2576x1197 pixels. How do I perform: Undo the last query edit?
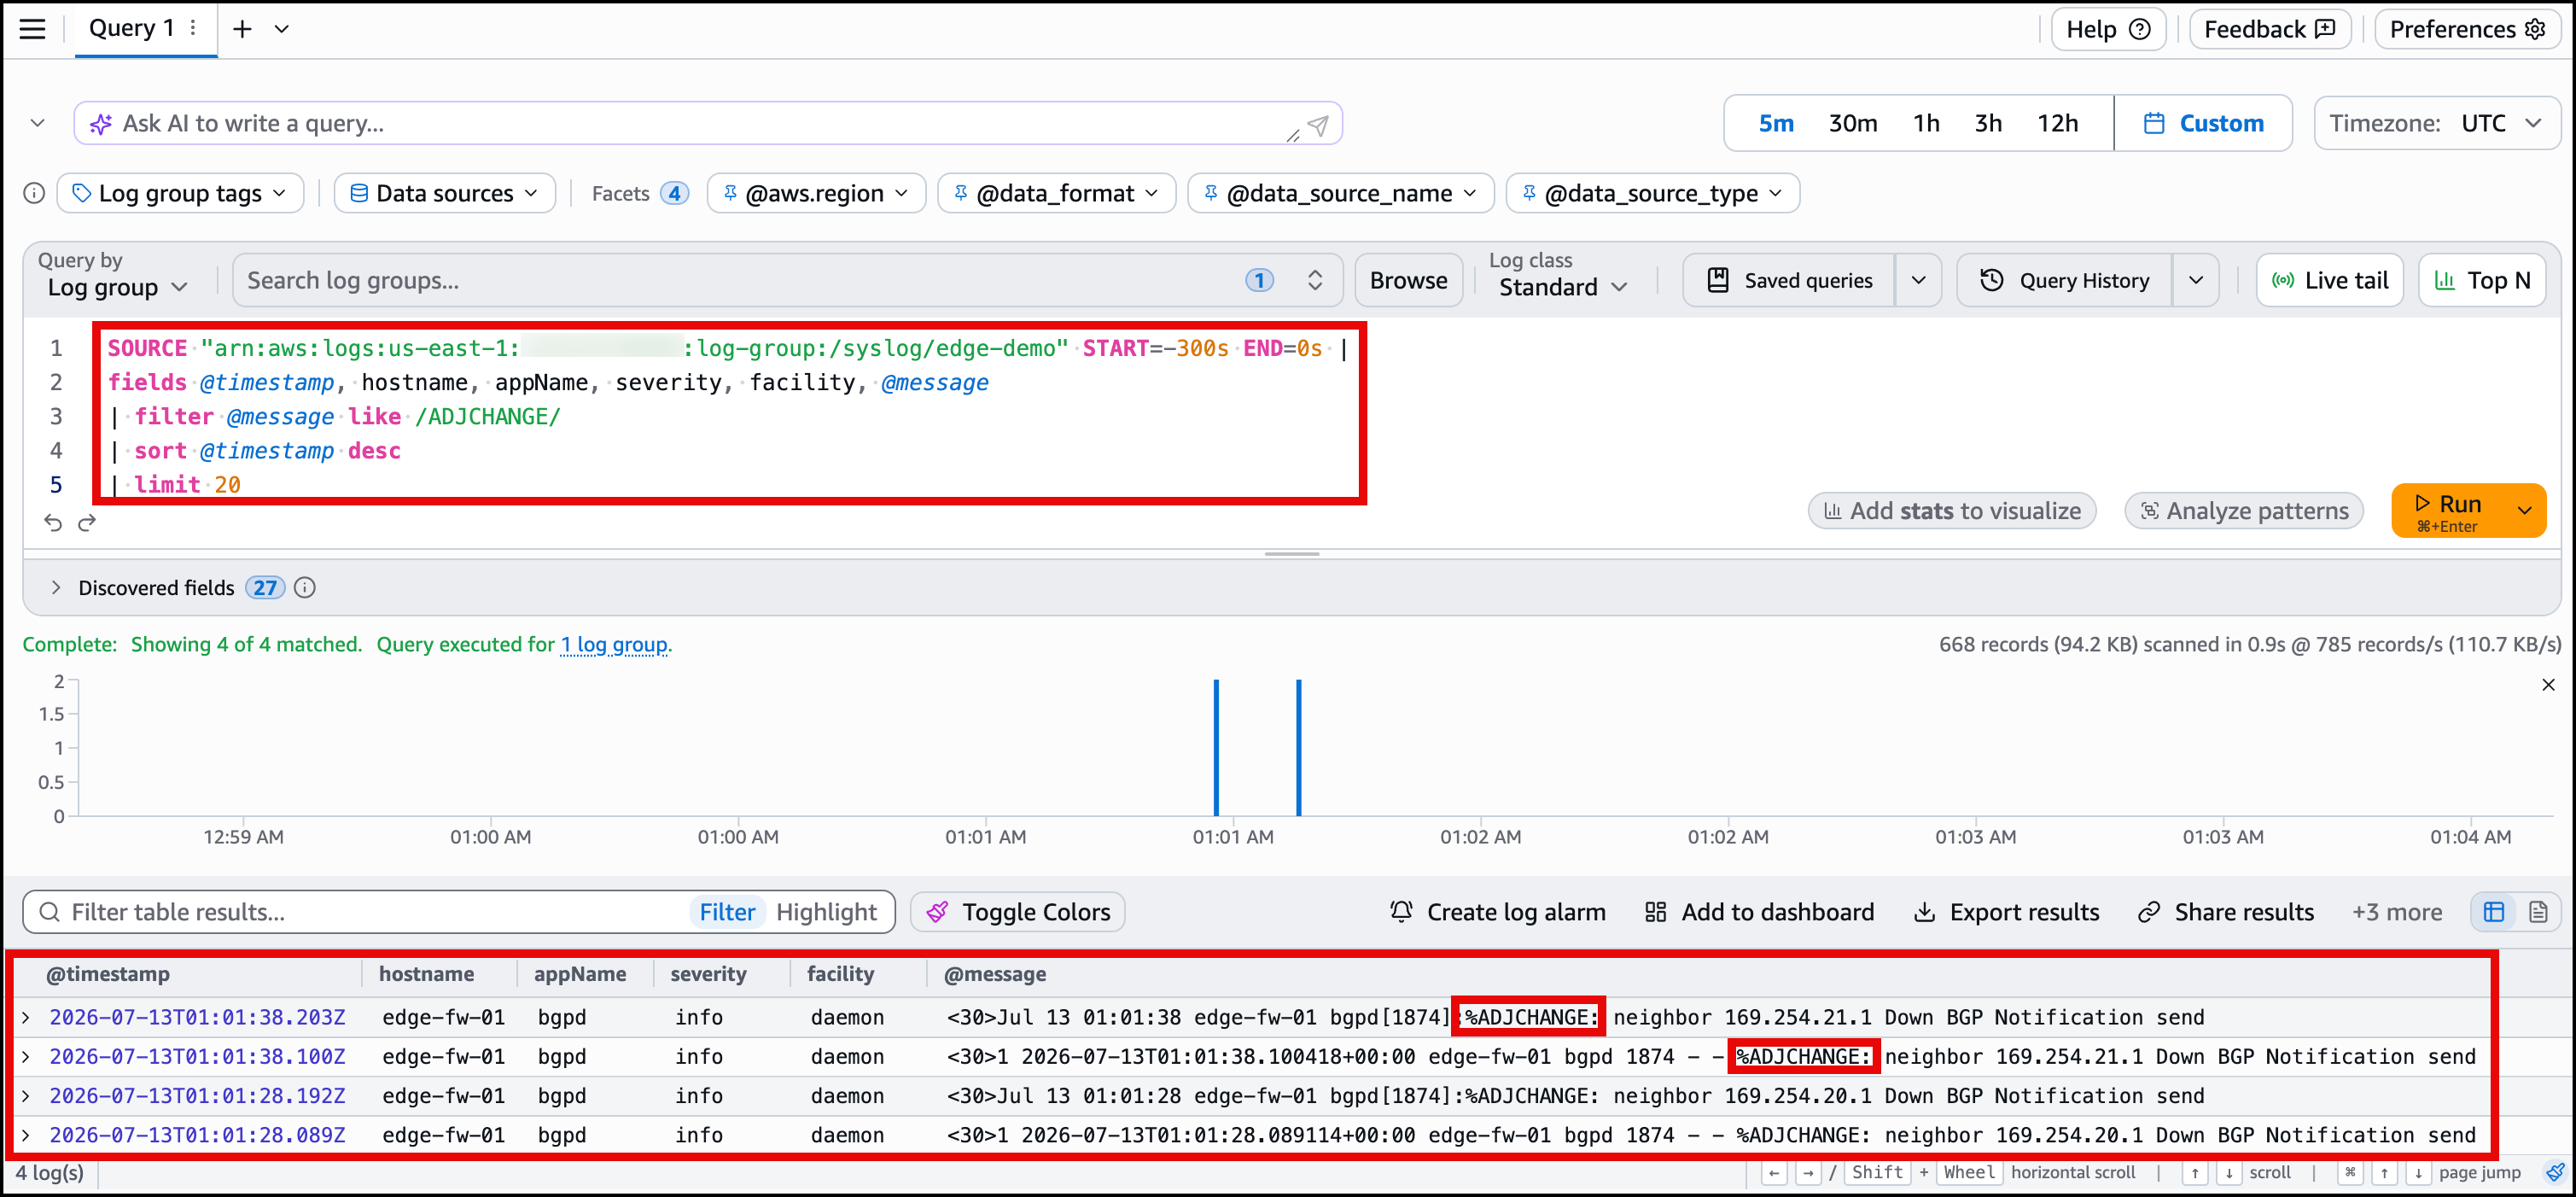point(53,522)
